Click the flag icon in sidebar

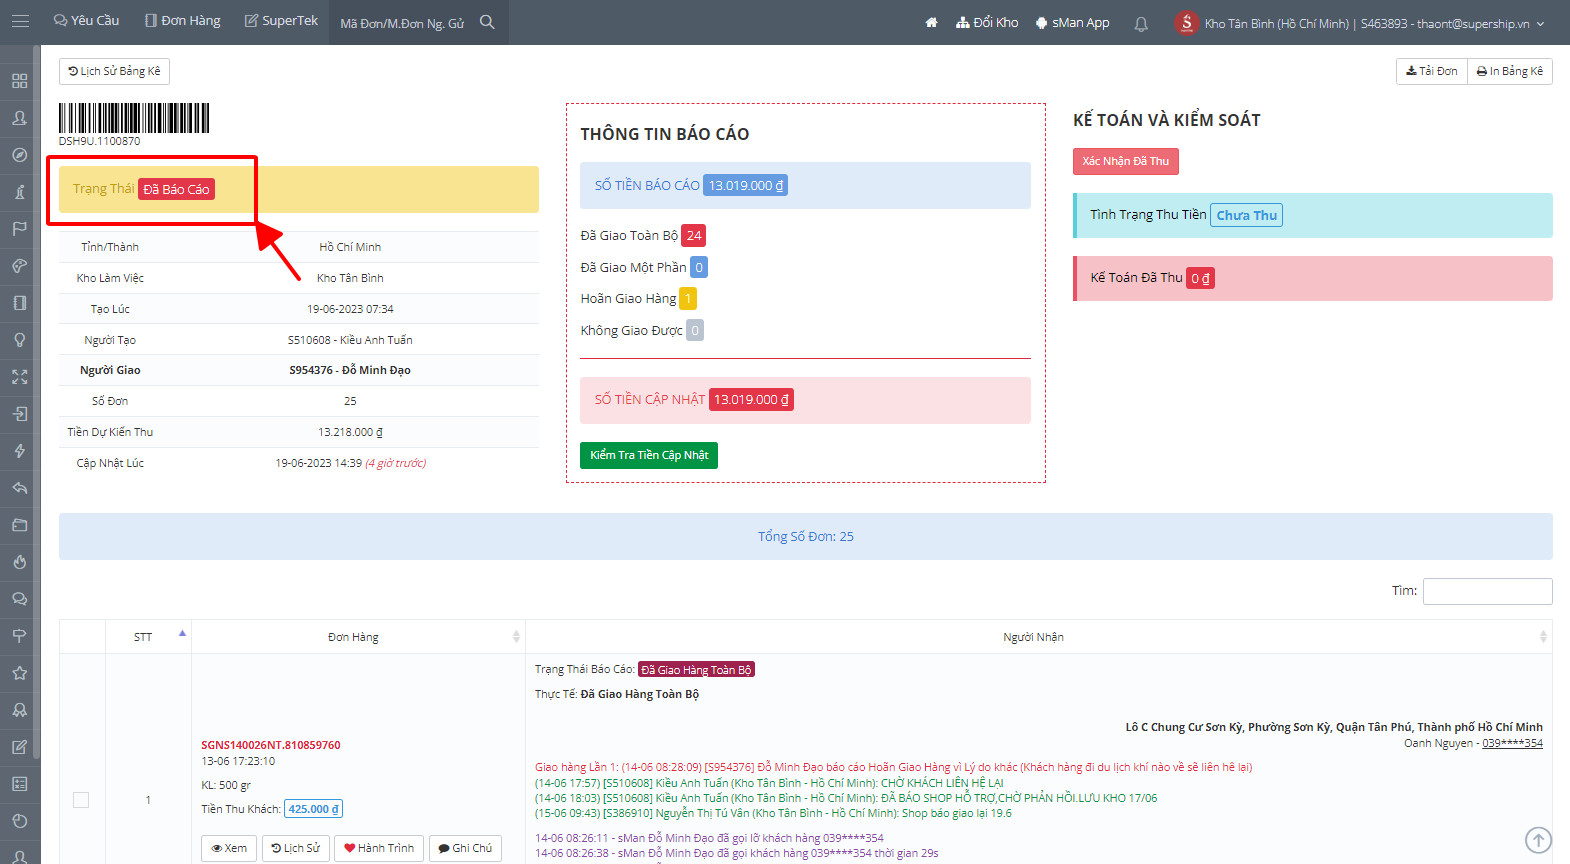pyautogui.click(x=19, y=229)
